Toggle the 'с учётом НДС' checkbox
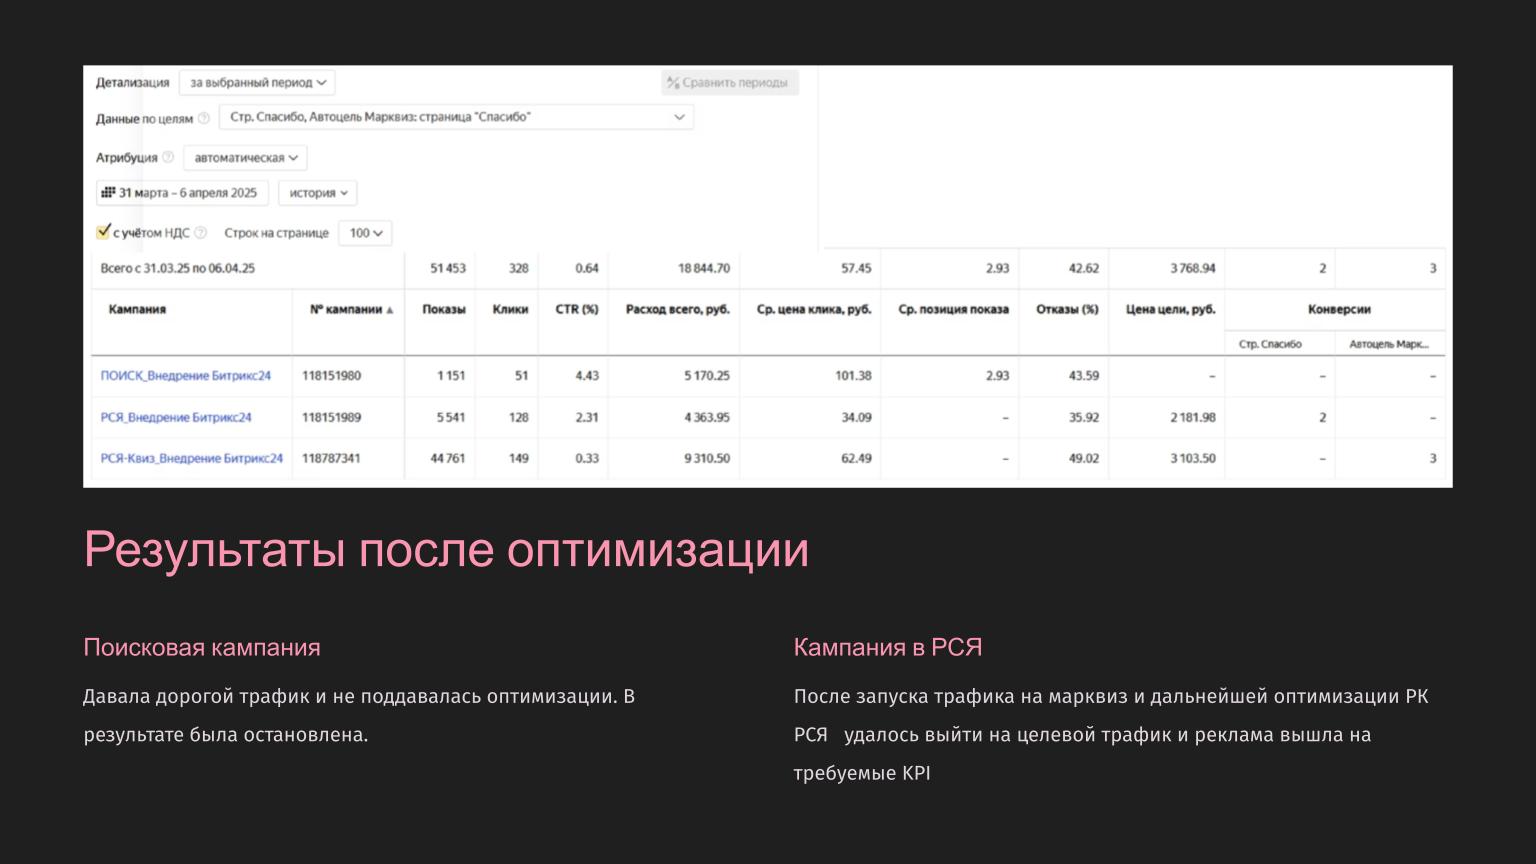This screenshot has width=1536, height=864. point(103,232)
